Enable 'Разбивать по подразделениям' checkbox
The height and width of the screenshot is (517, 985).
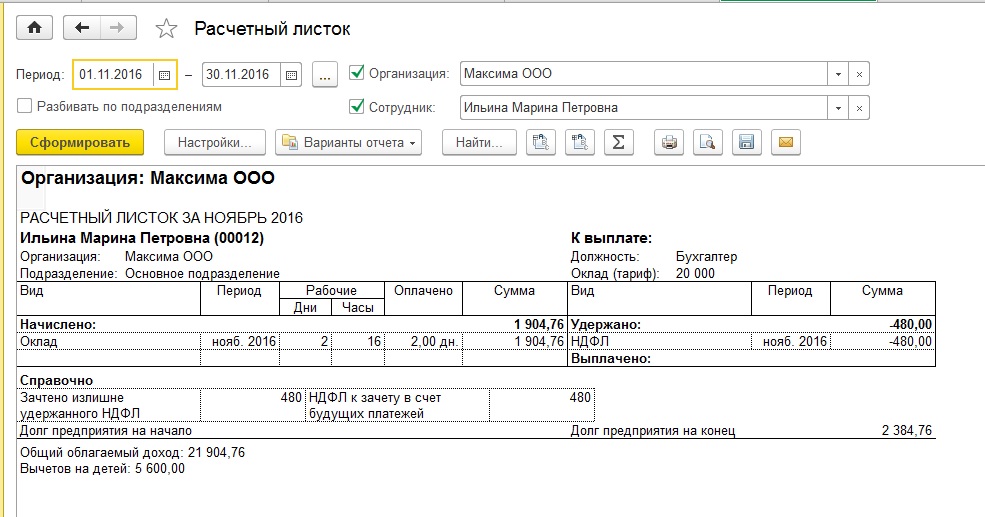[25, 106]
